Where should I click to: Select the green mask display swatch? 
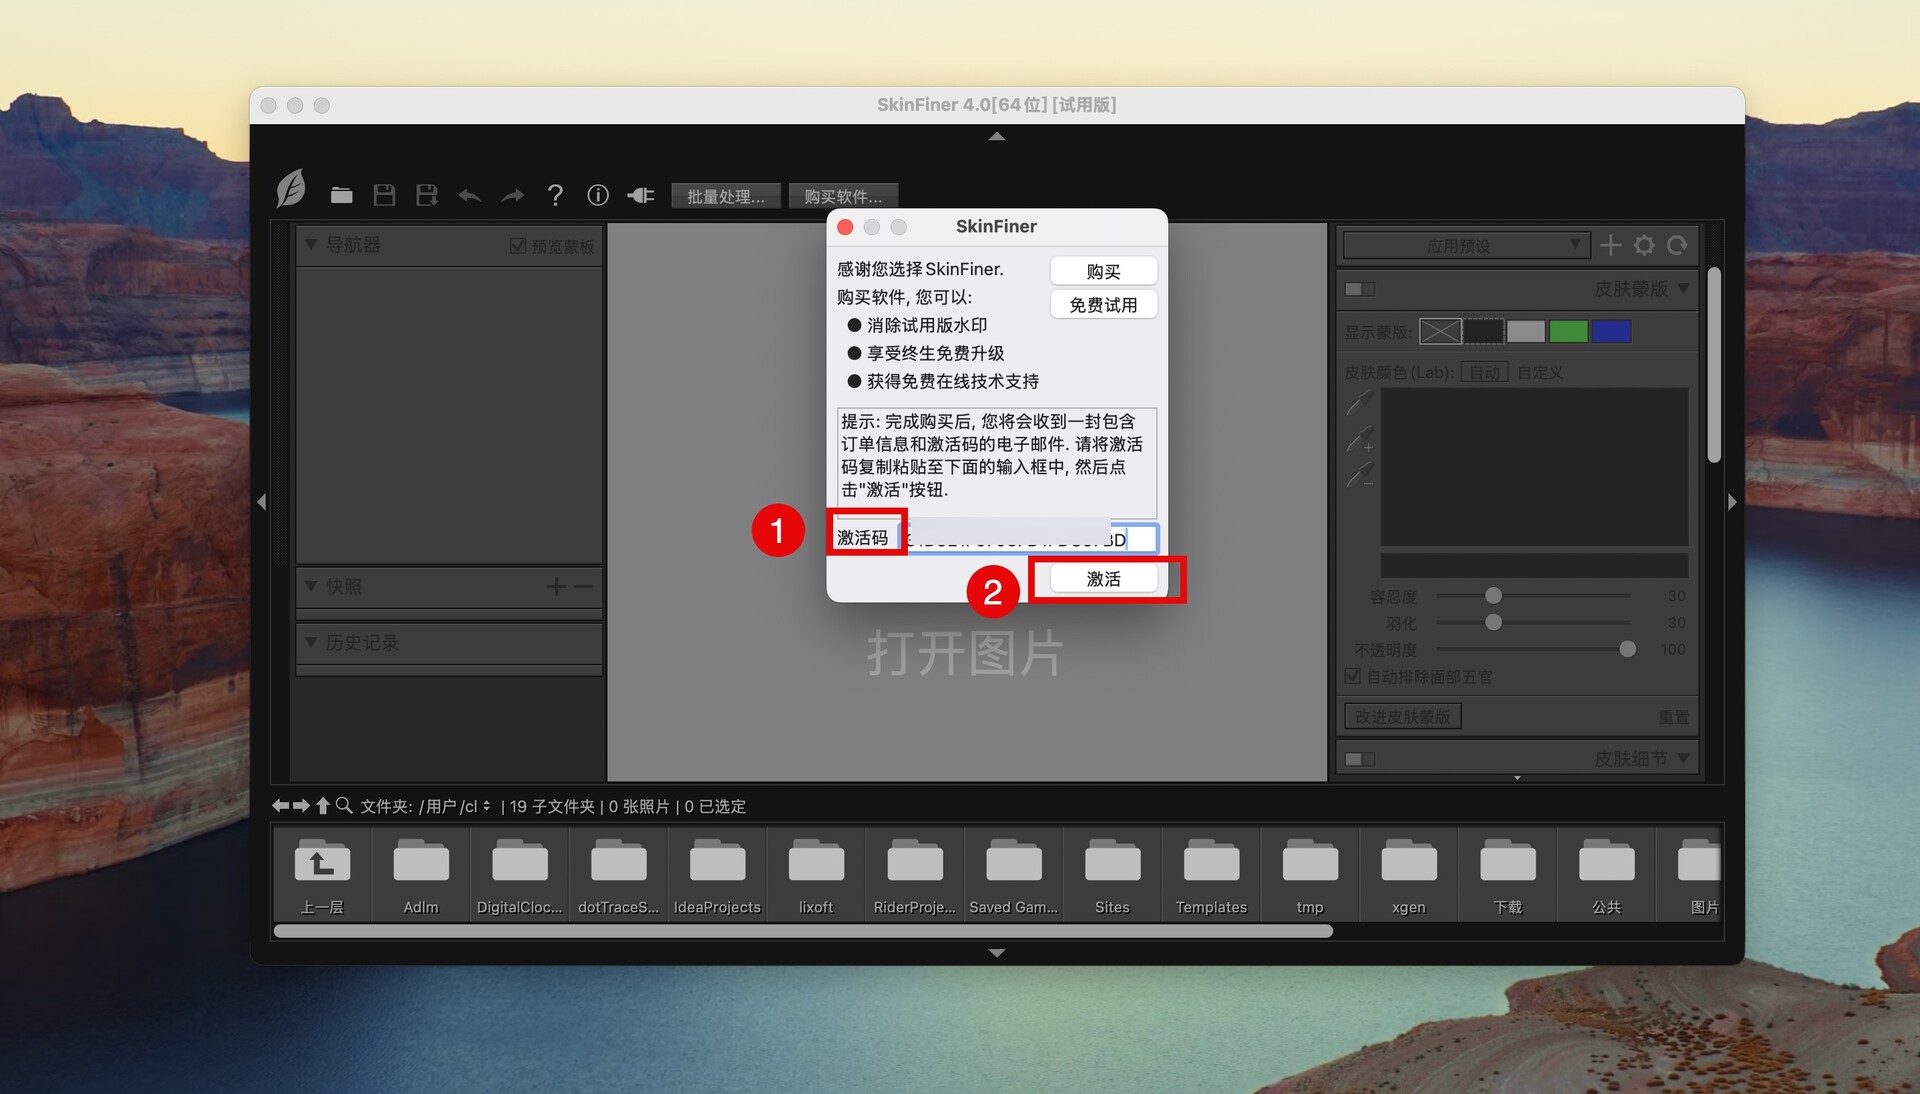coord(1569,331)
